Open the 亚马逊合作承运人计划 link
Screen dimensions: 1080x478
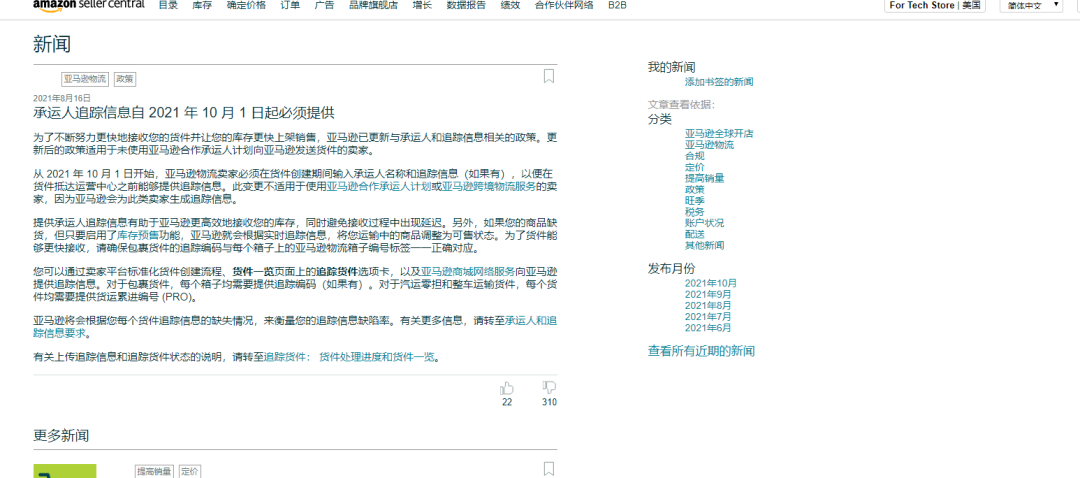(x=379, y=186)
